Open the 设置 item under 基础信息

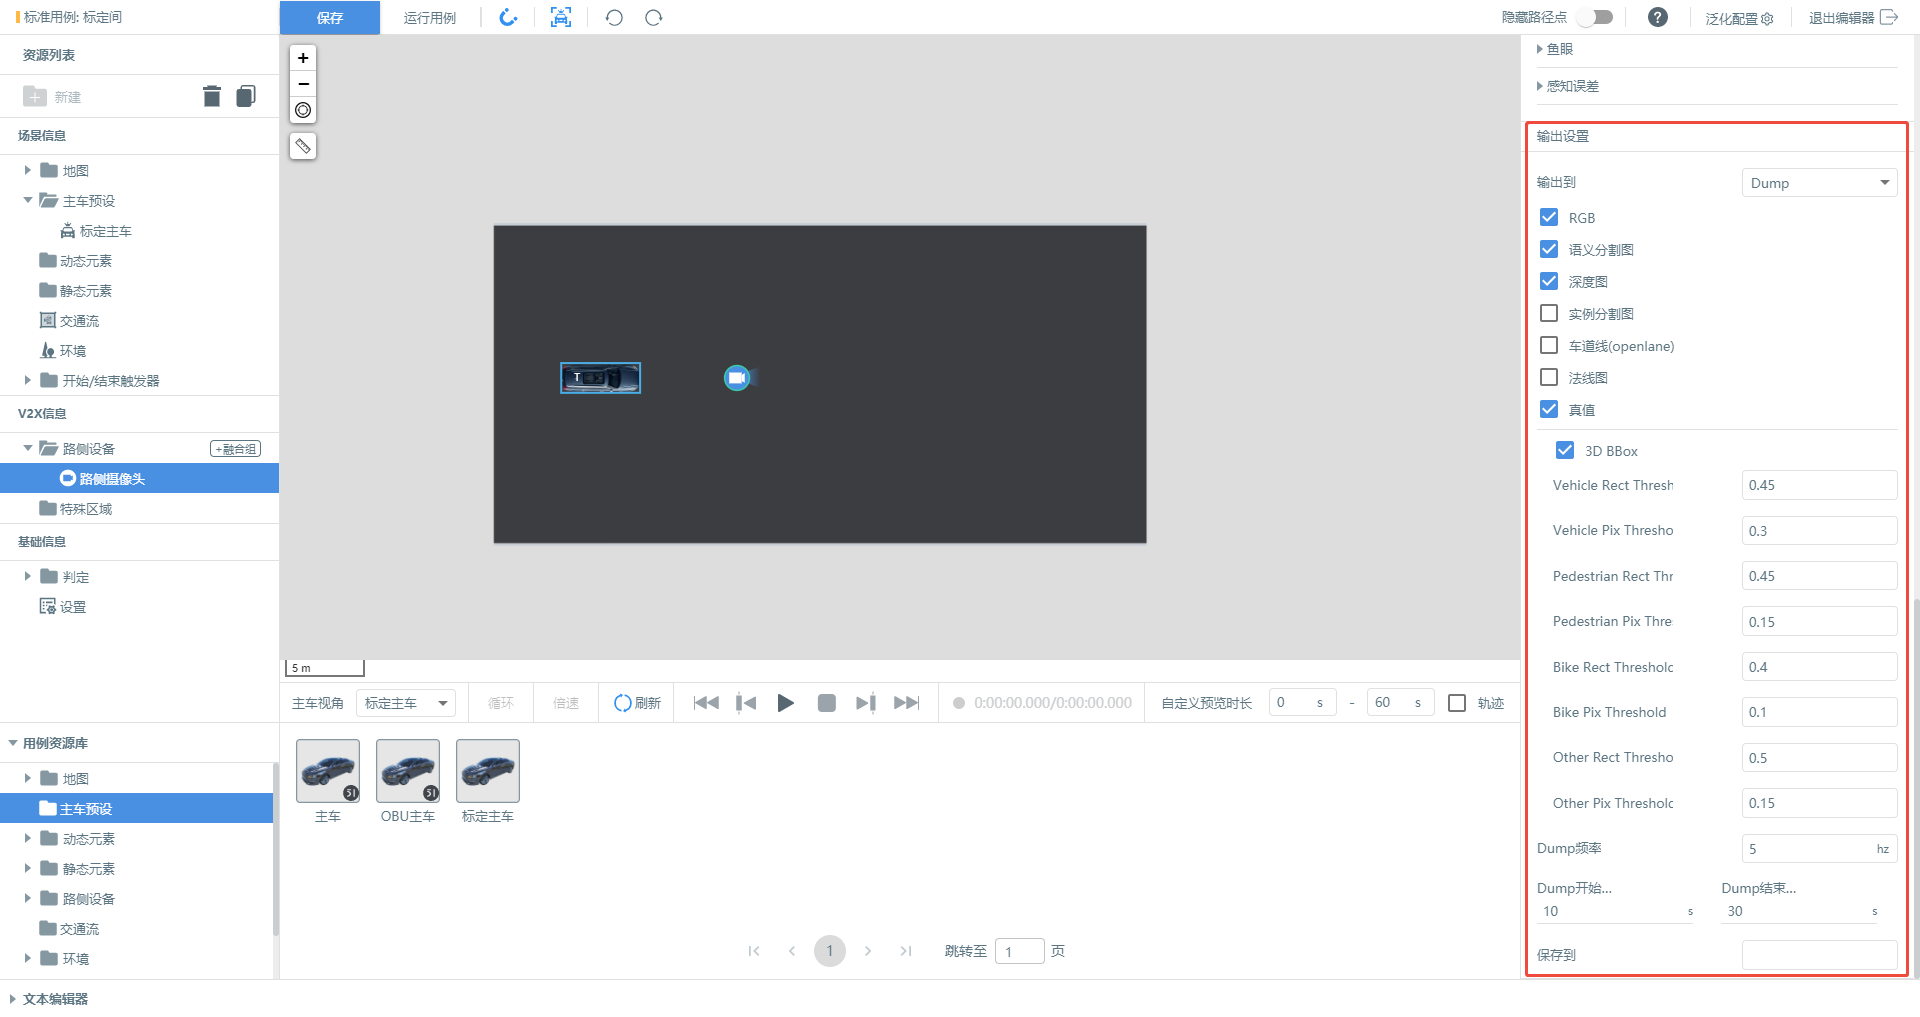pyautogui.click(x=63, y=607)
